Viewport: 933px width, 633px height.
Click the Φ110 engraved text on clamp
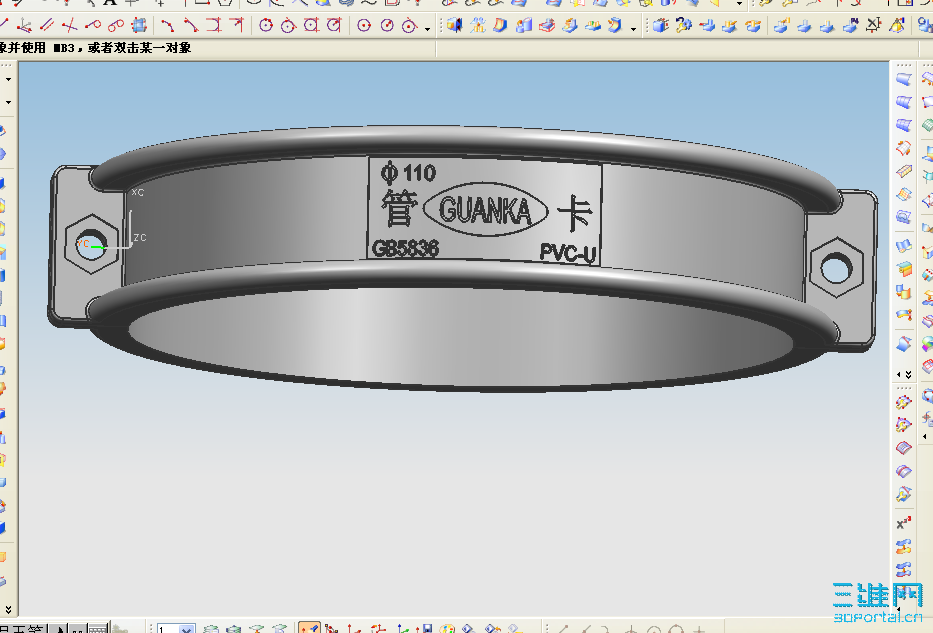coord(409,173)
